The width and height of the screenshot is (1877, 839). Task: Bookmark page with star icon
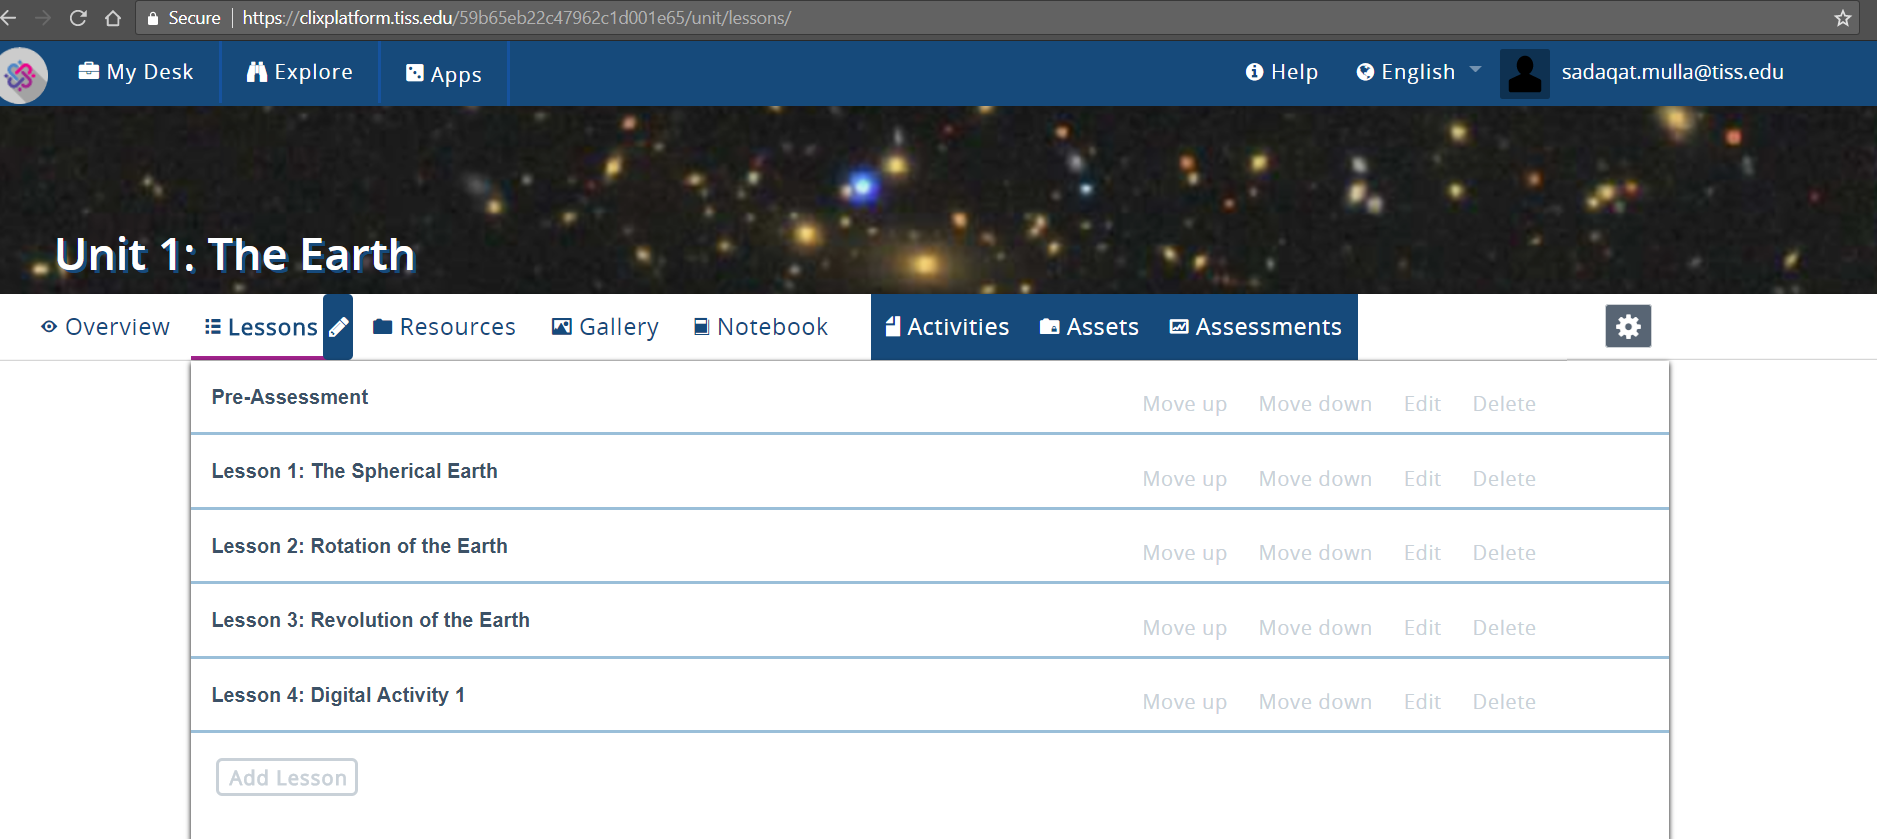pos(1842,18)
